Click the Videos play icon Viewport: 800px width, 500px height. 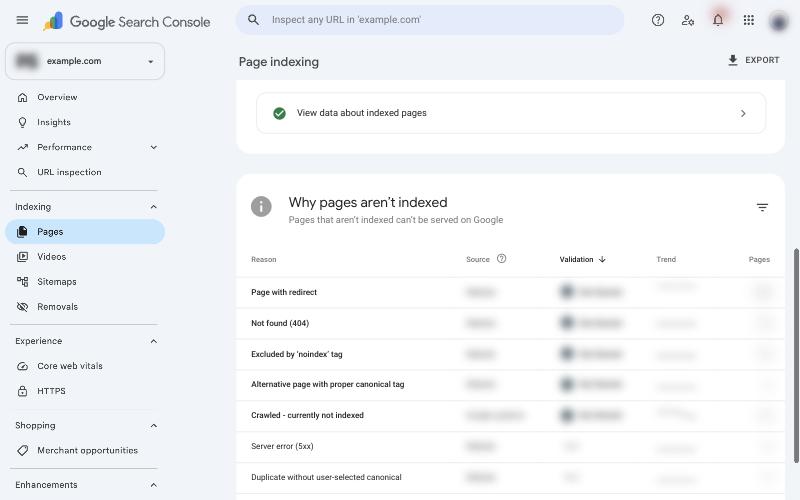22,257
